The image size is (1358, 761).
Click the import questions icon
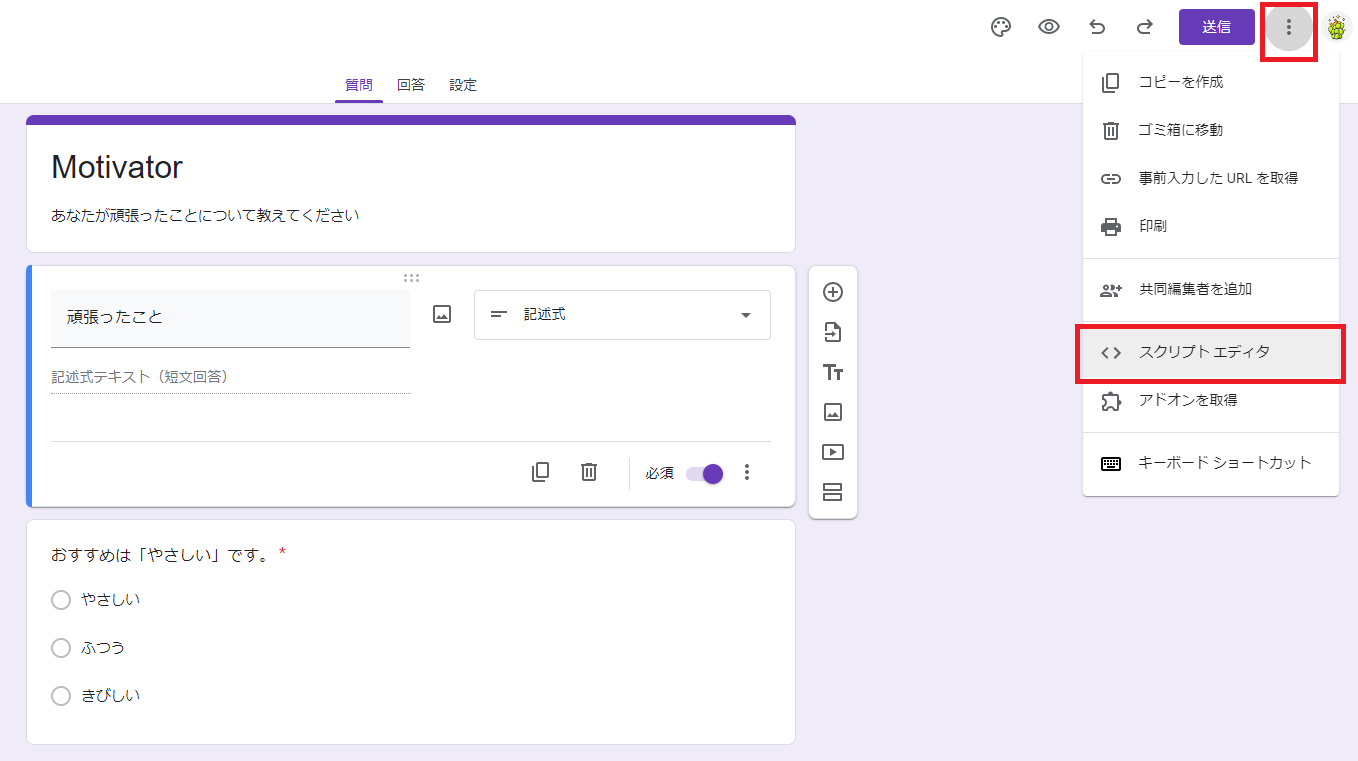tap(833, 332)
